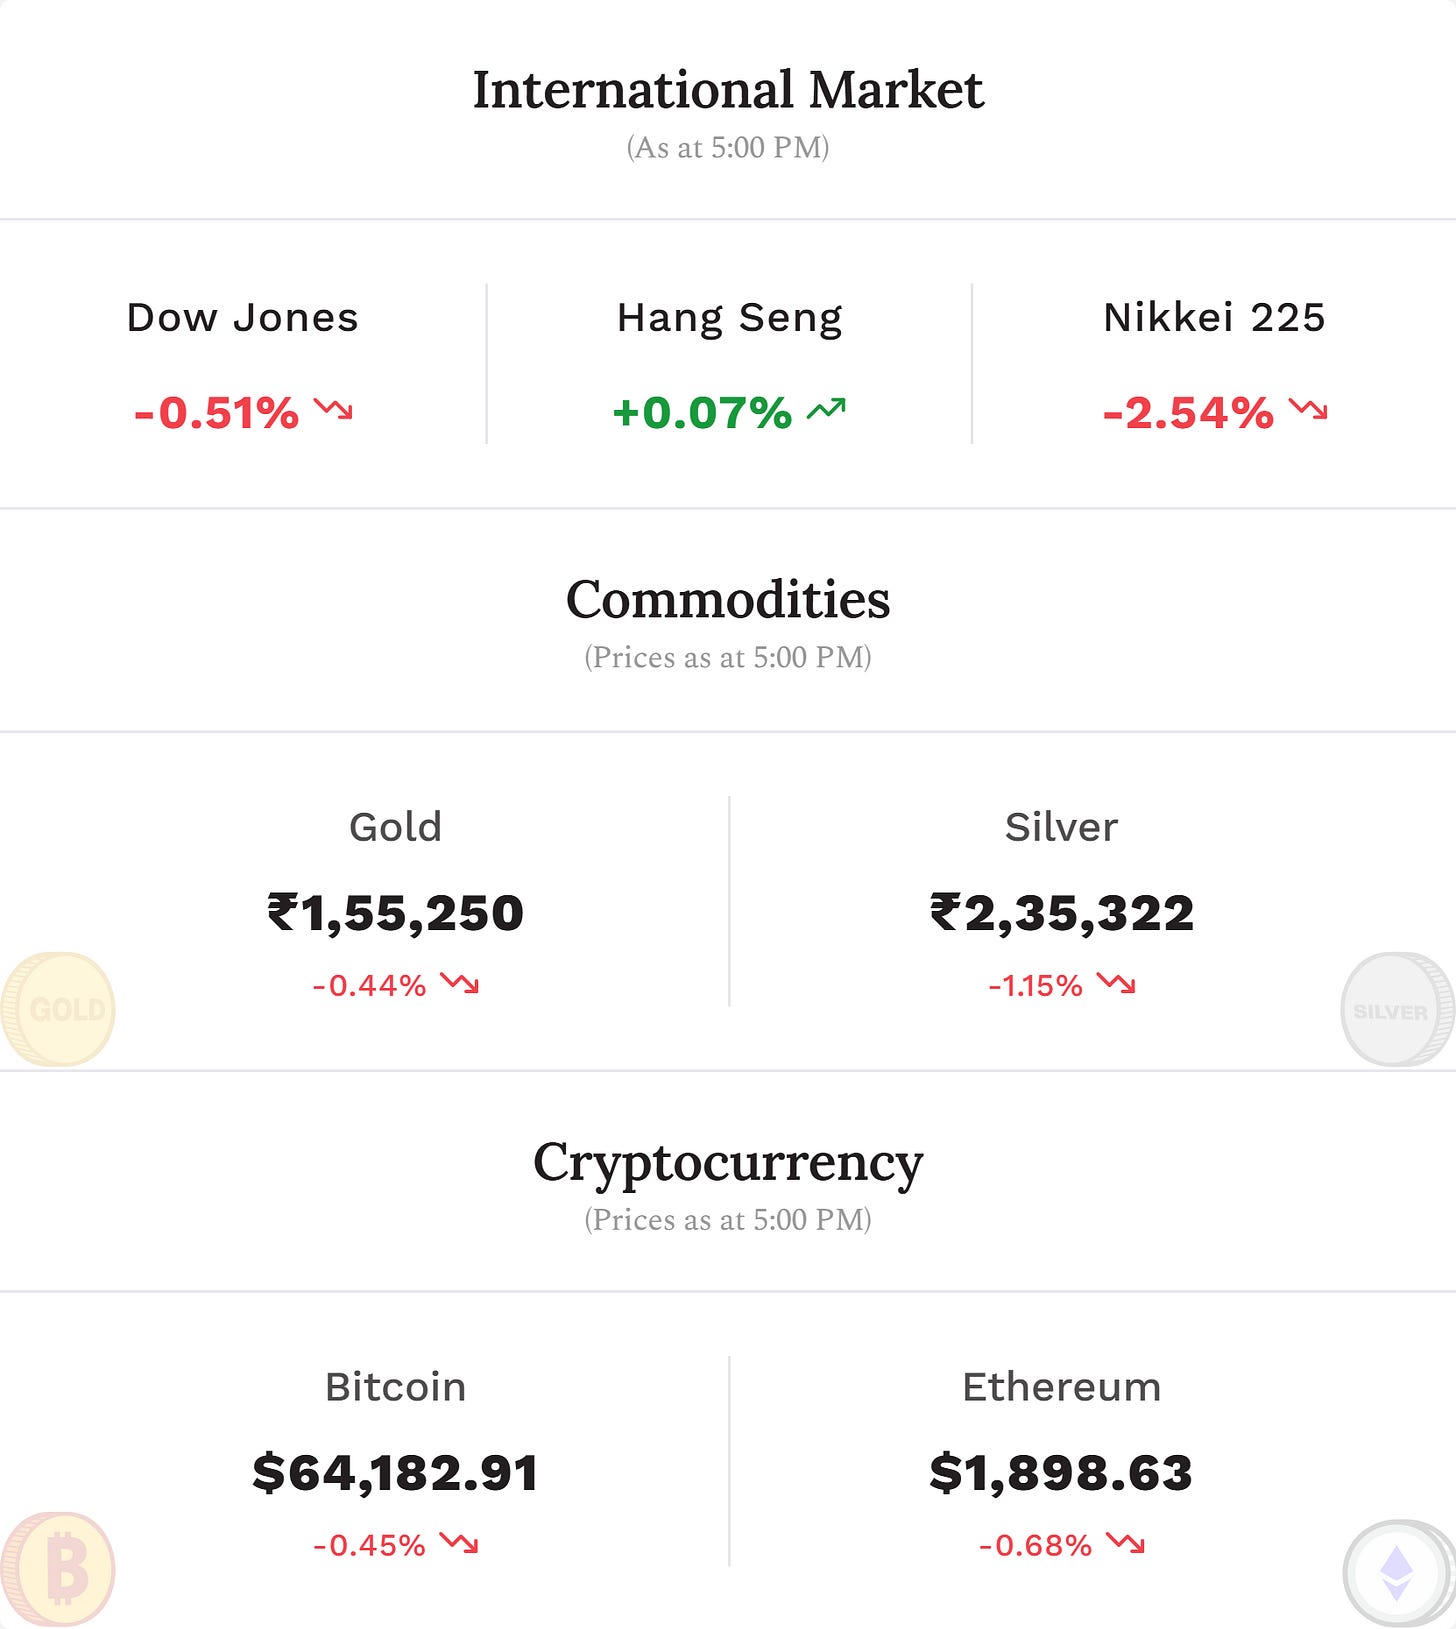Select the Cryptocurrency section heading
Viewport: 1456px width, 1629px height.
[728, 1164]
